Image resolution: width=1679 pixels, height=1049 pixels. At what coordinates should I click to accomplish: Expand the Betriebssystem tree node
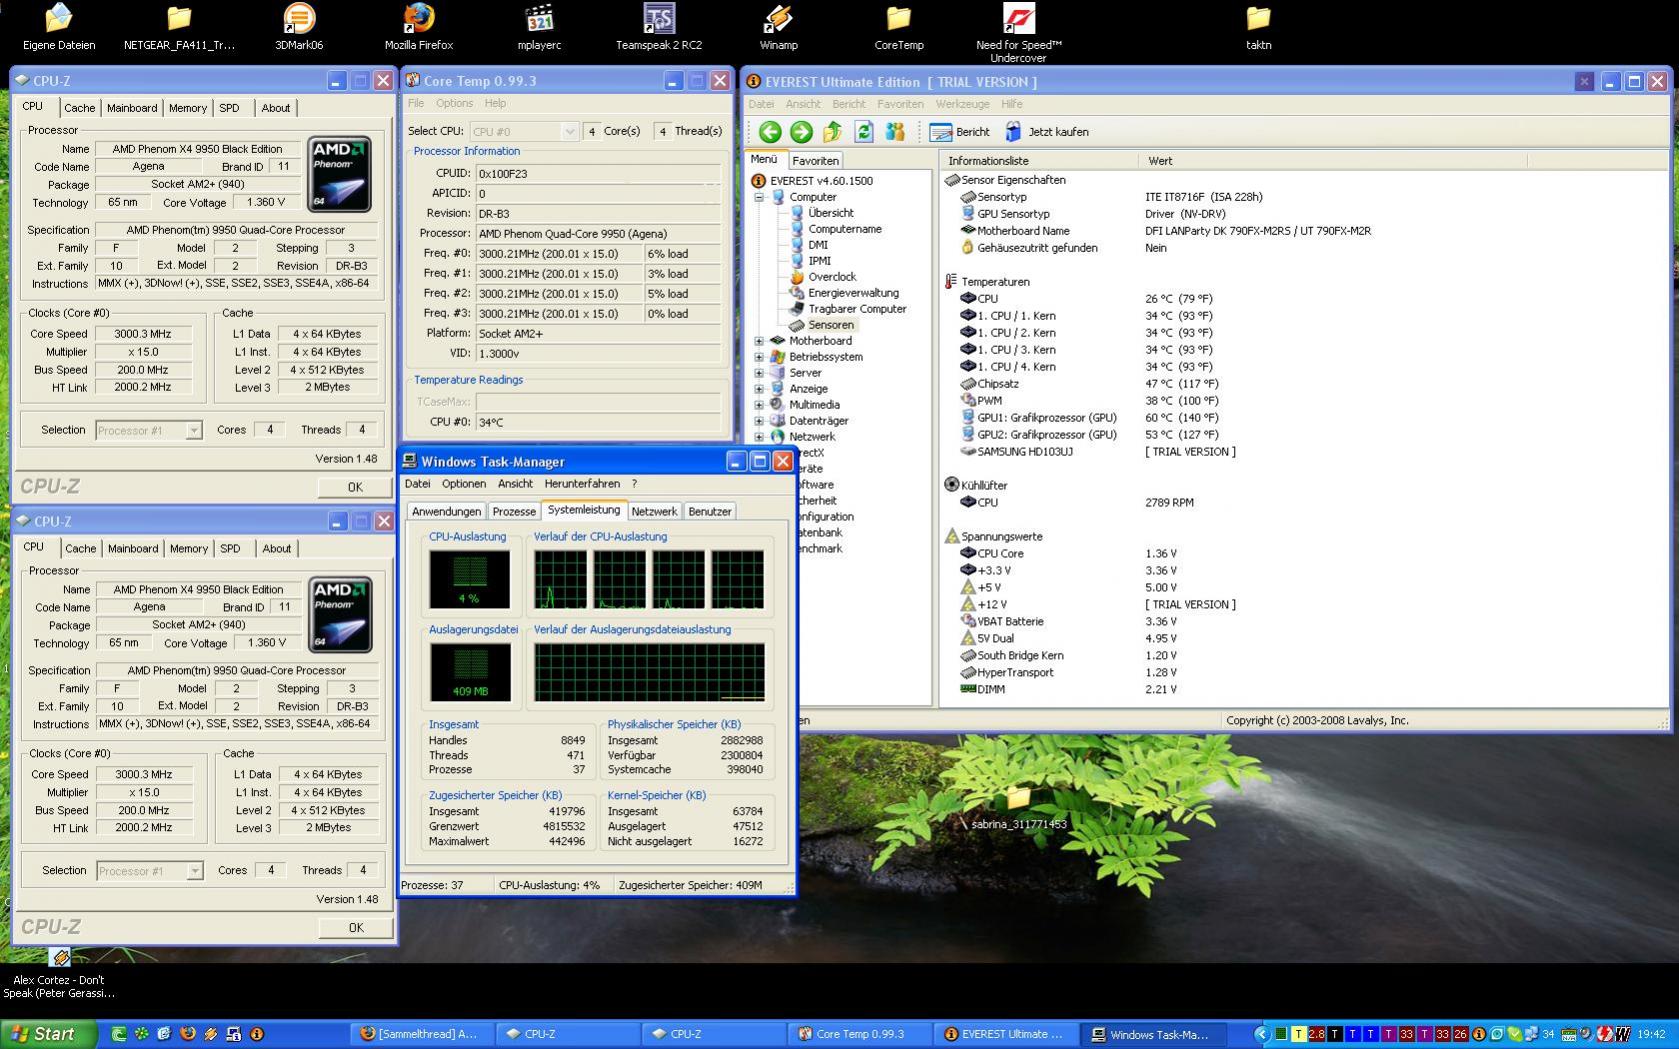[x=759, y=357]
